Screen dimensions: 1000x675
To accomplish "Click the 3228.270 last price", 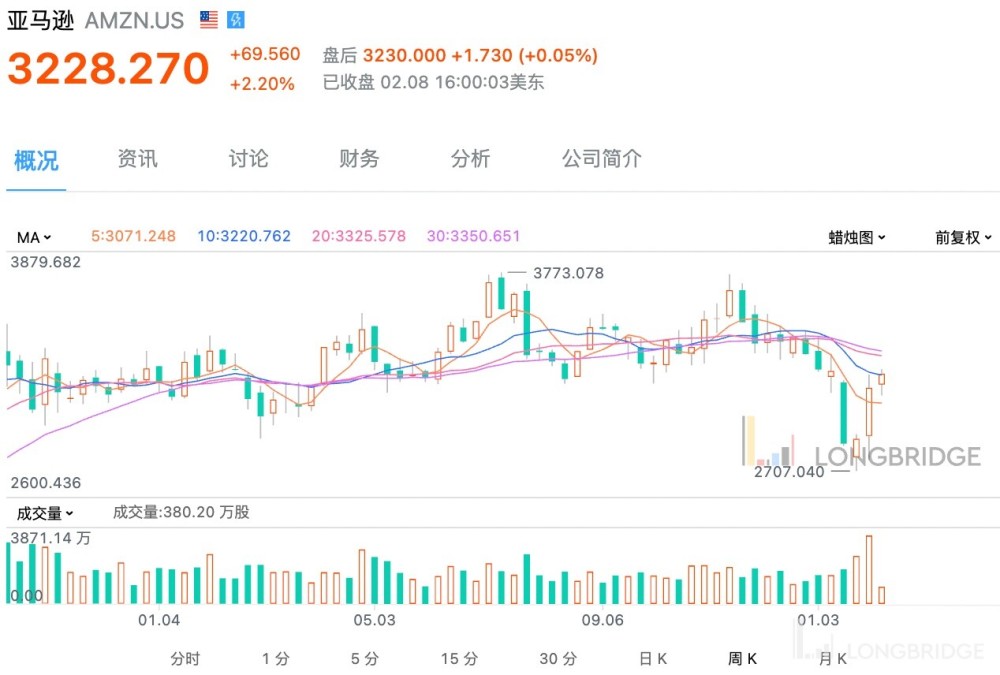I will pos(108,68).
